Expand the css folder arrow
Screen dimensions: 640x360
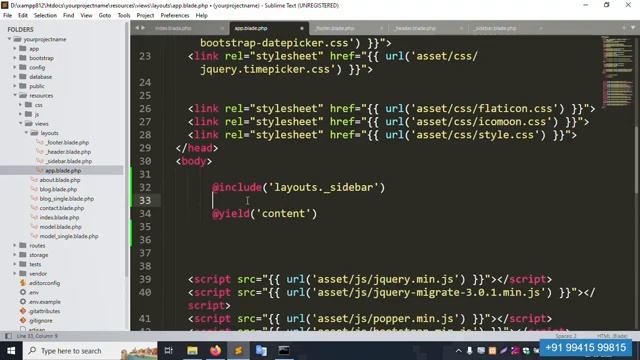[x=20, y=105]
